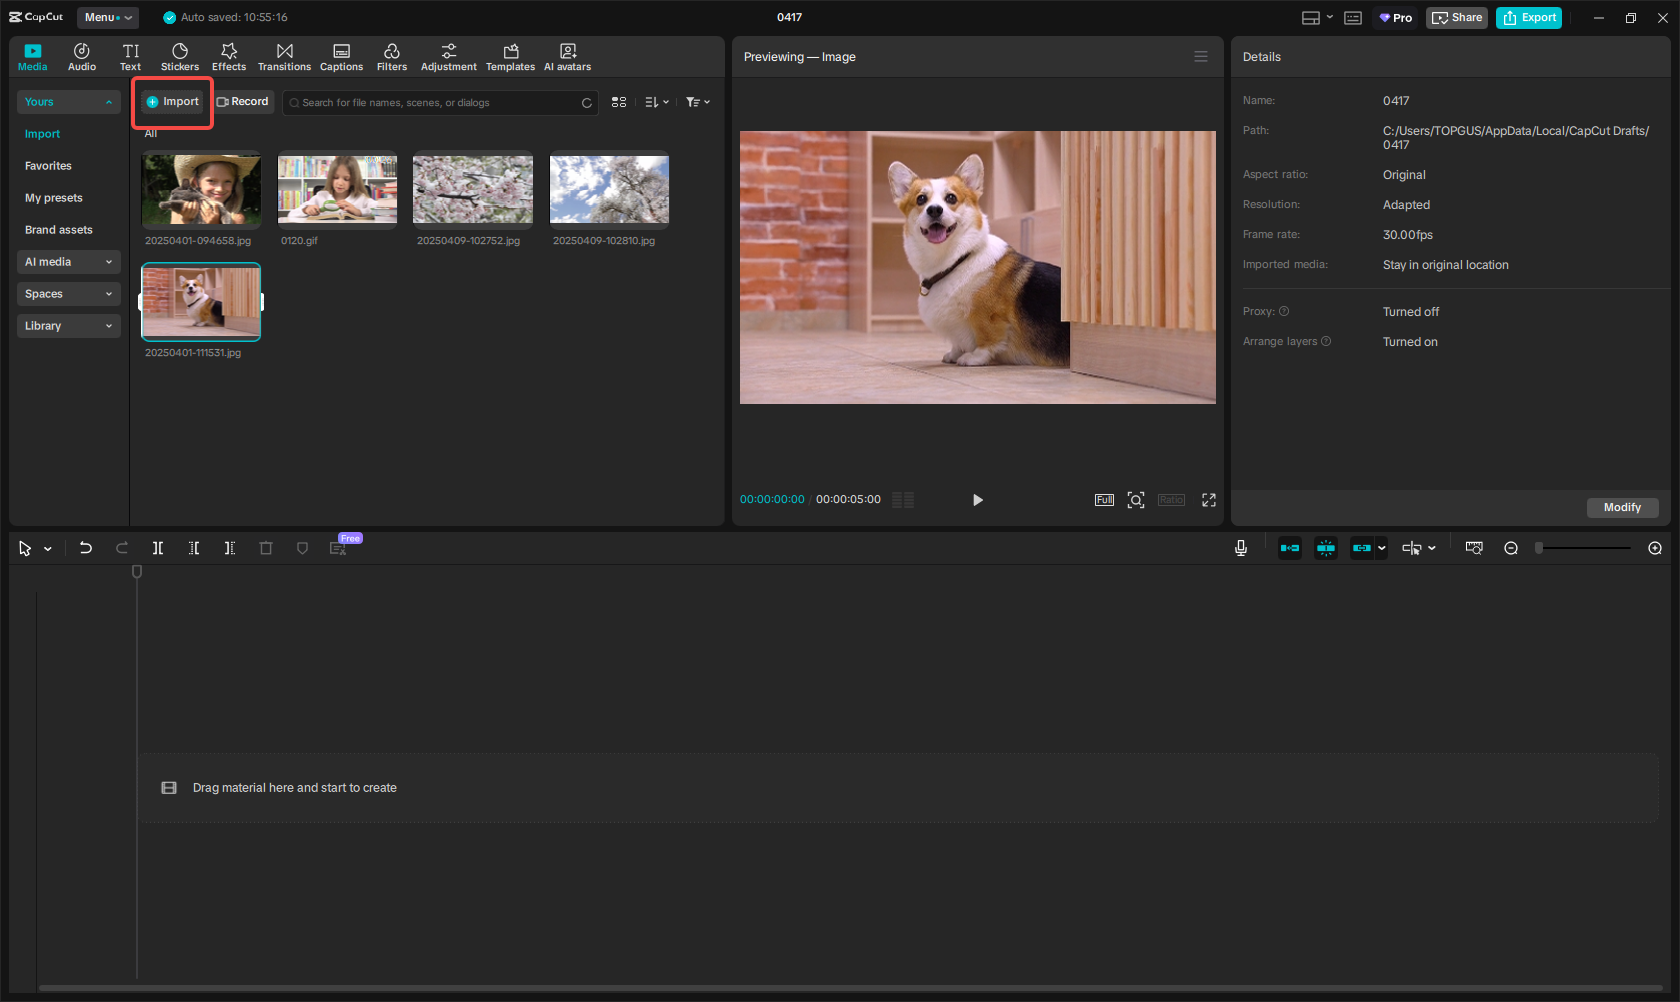Click the Export button
Screen dimensions: 1680x1002
(x=1529, y=17)
